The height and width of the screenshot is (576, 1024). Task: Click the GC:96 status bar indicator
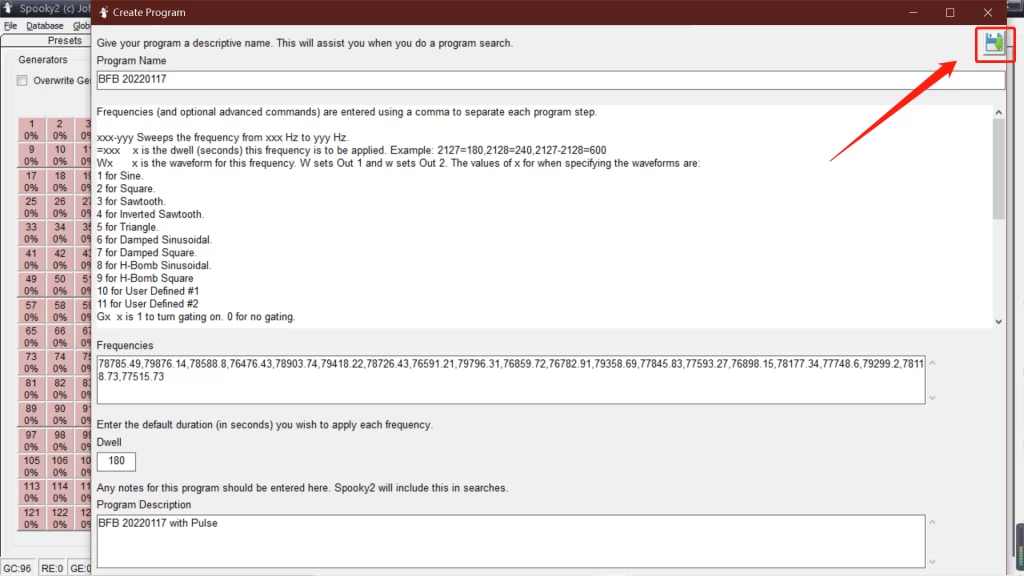click(18, 568)
